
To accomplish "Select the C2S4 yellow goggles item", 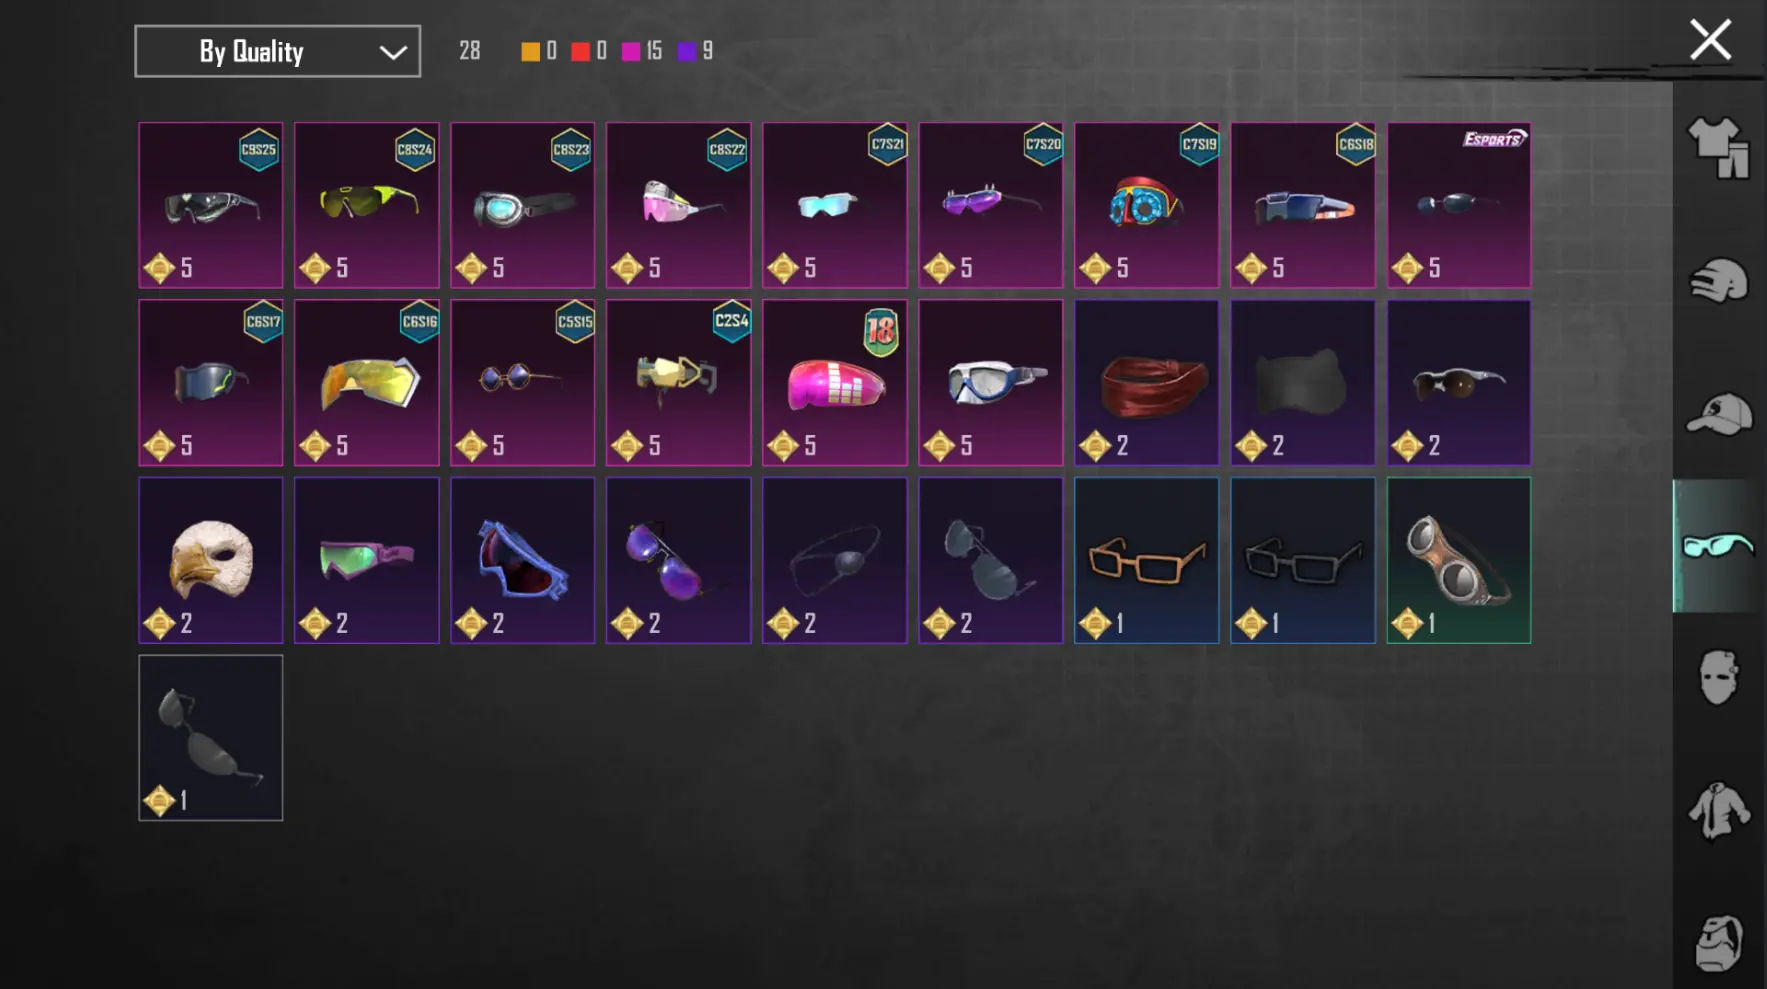I will [x=678, y=383].
